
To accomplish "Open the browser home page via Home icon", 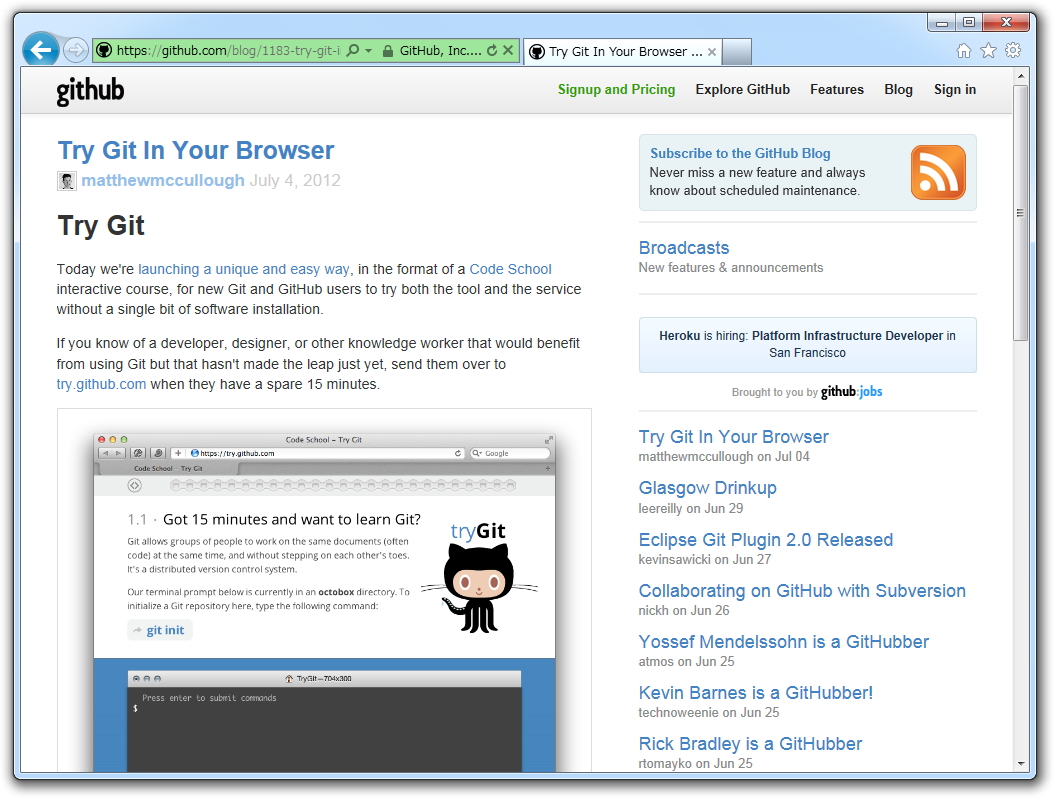I will coord(963,50).
